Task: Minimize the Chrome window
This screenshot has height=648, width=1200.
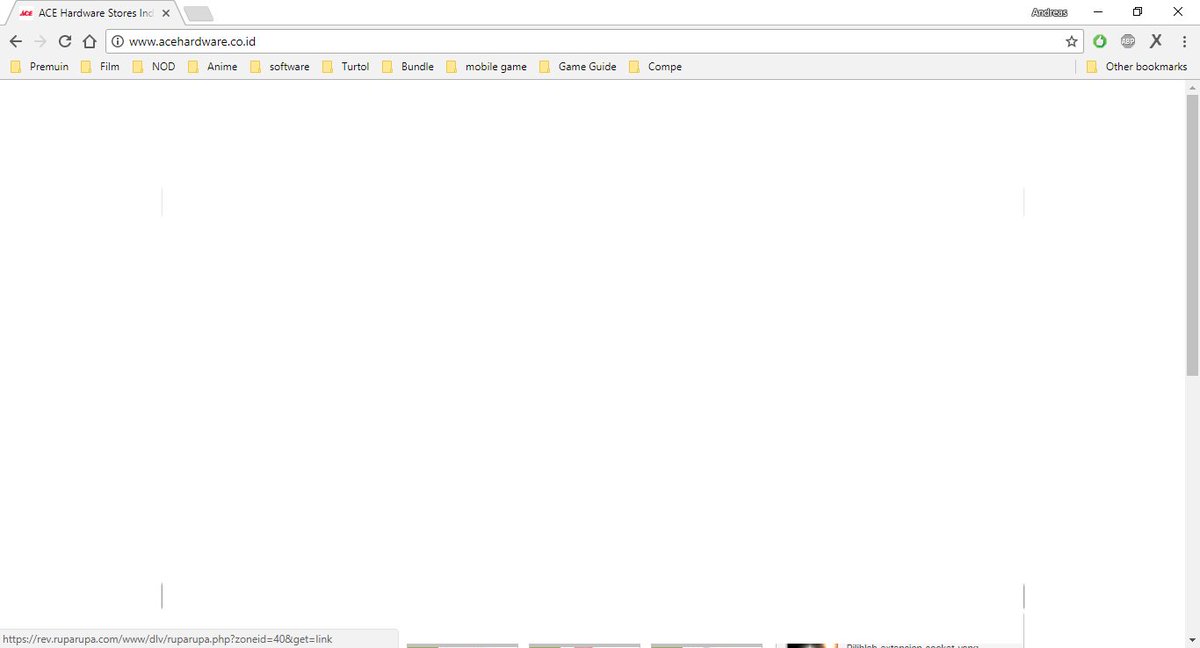Action: 1098,12
